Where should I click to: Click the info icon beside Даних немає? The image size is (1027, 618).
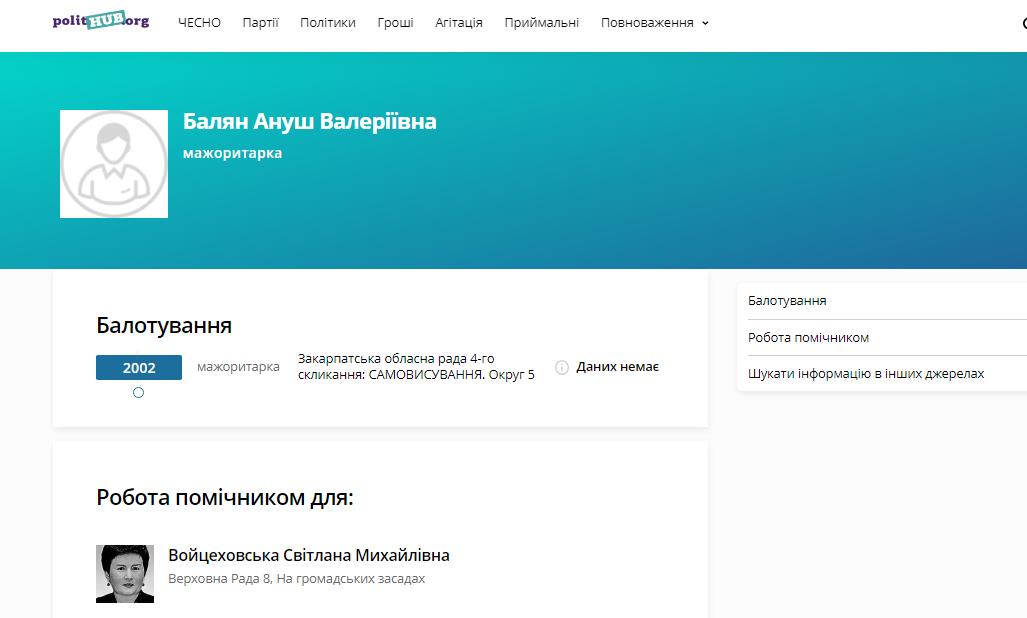562,367
